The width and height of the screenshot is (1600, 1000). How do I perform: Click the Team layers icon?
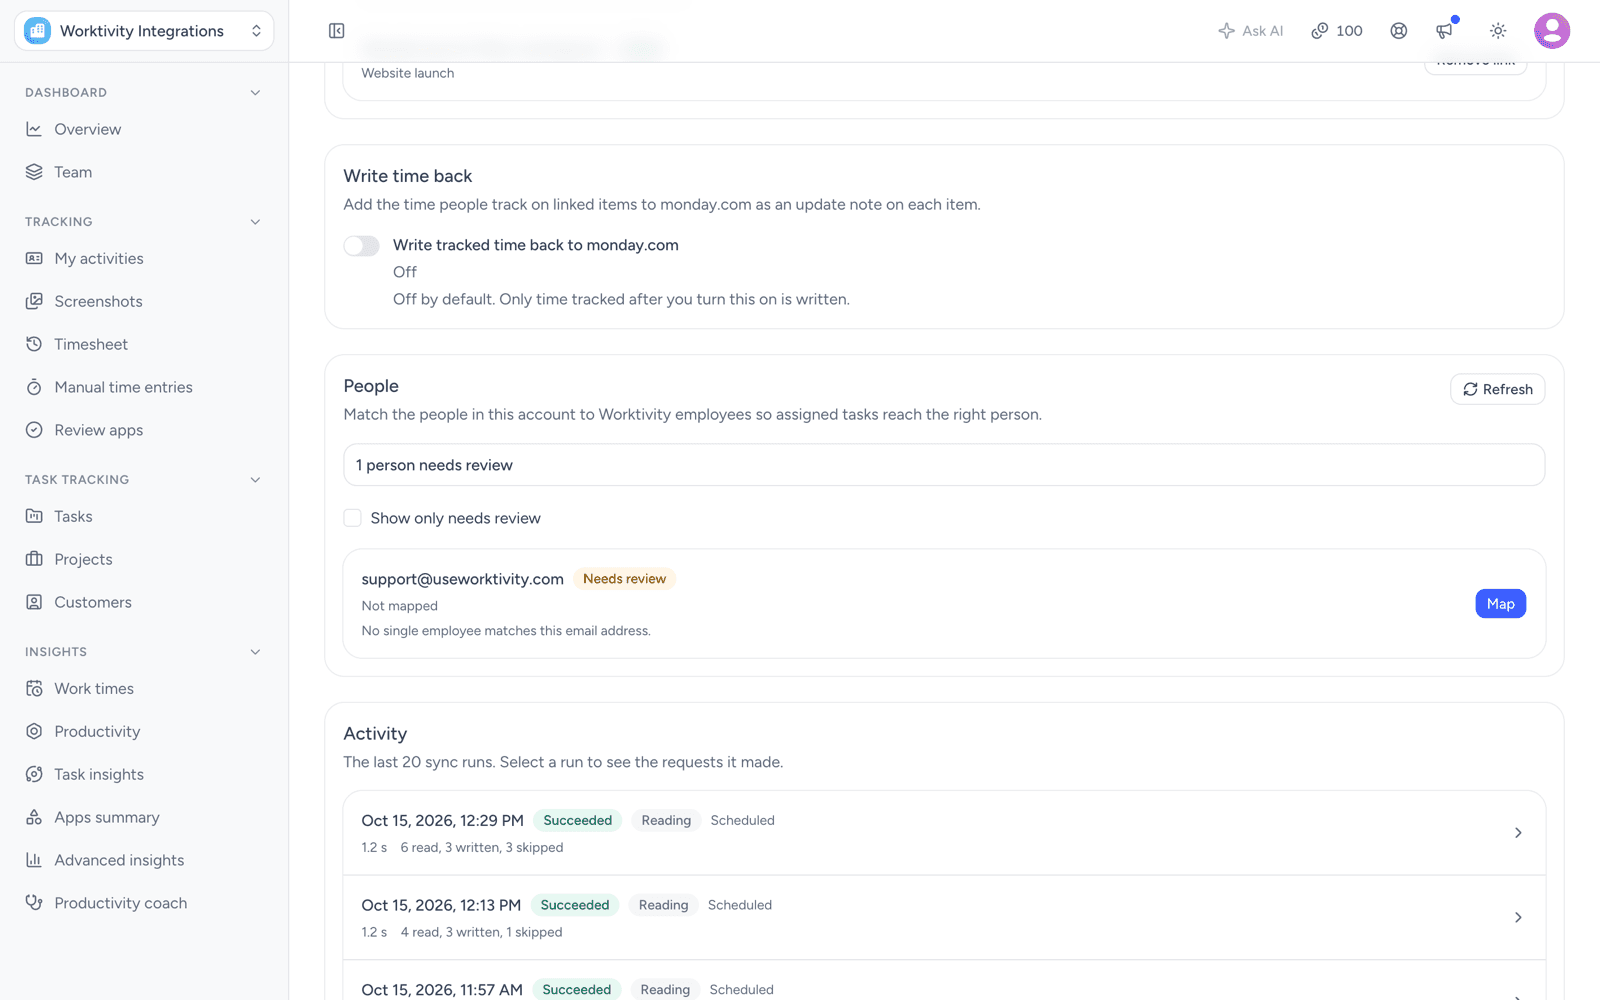(x=34, y=172)
